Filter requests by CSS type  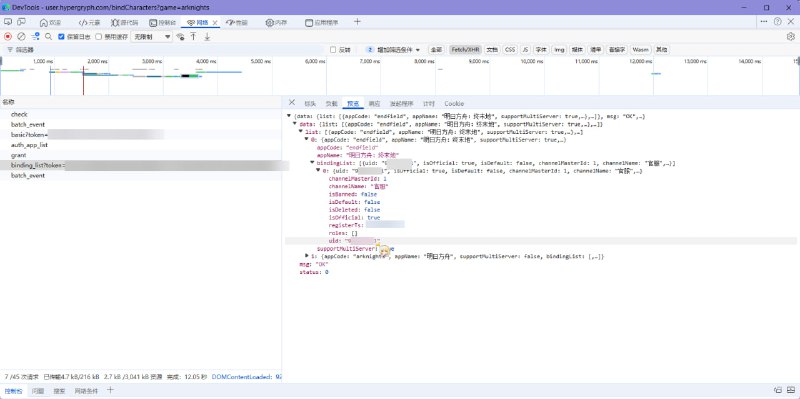(x=510, y=49)
